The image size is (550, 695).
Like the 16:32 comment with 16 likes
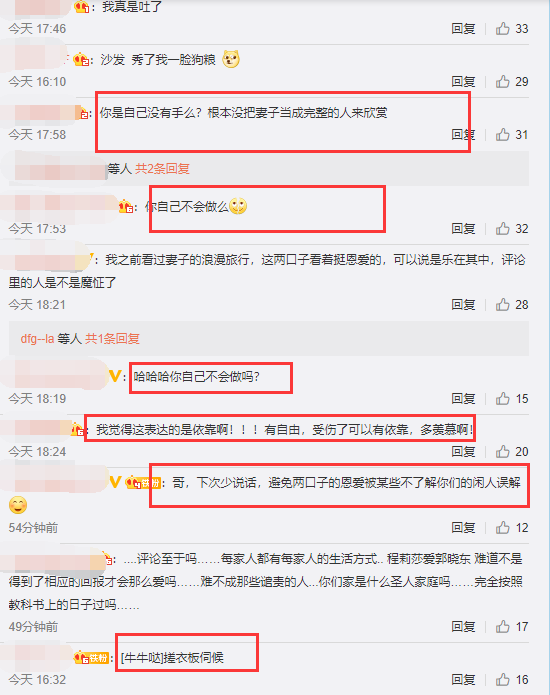[x=503, y=679]
